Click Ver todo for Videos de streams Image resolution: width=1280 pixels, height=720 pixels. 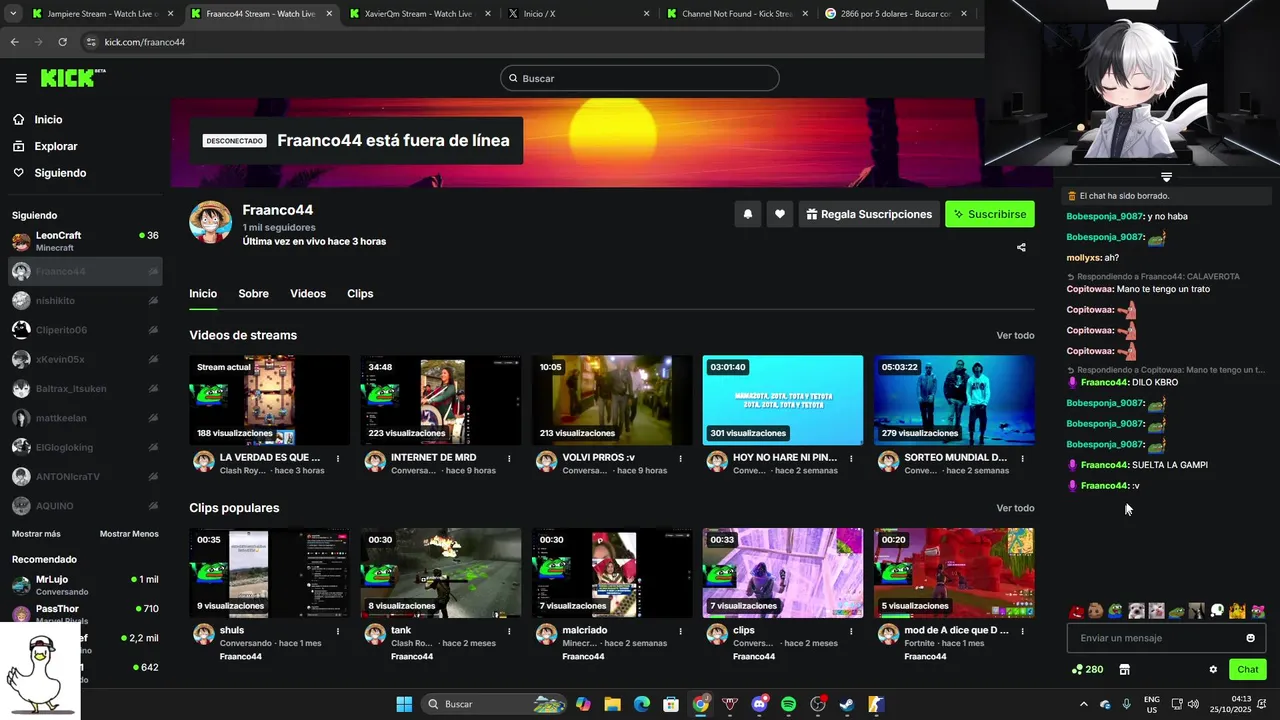click(1015, 335)
